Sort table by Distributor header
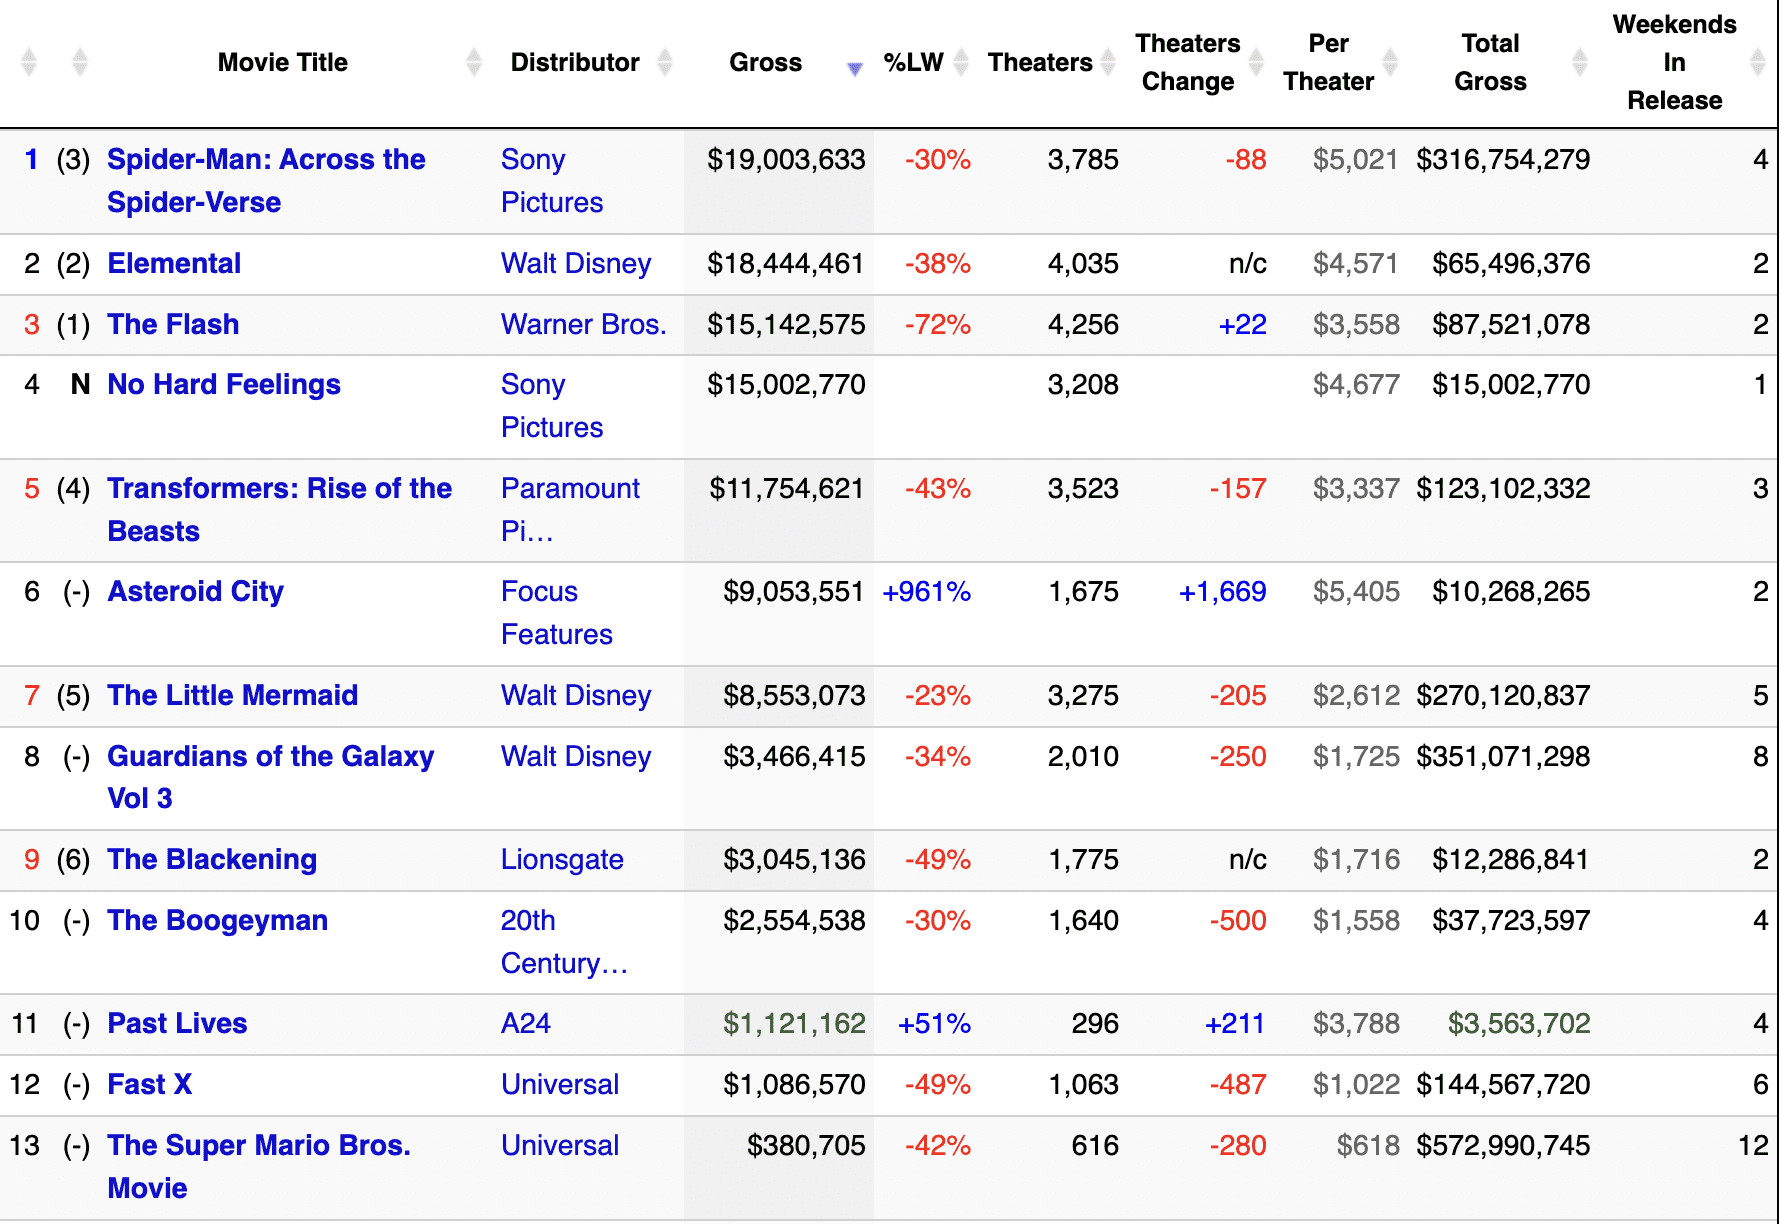The width and height of the screenshot is (1780, 1224). (x=575, y=62)
